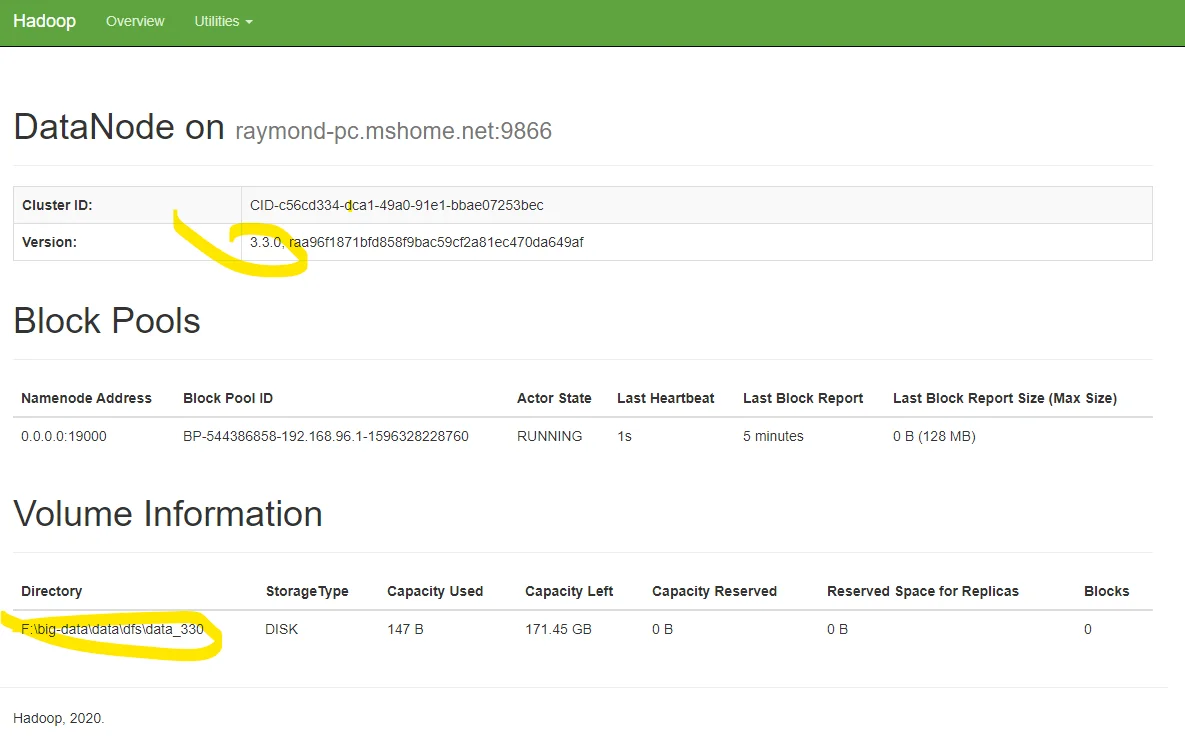Click the StorageType DISK value

(281, 629)
